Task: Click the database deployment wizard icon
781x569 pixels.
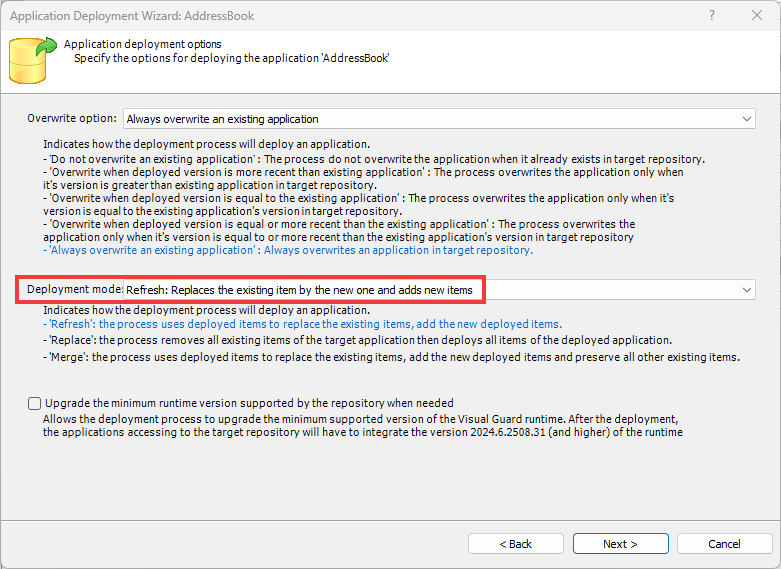Action: (x=33, y=60)
